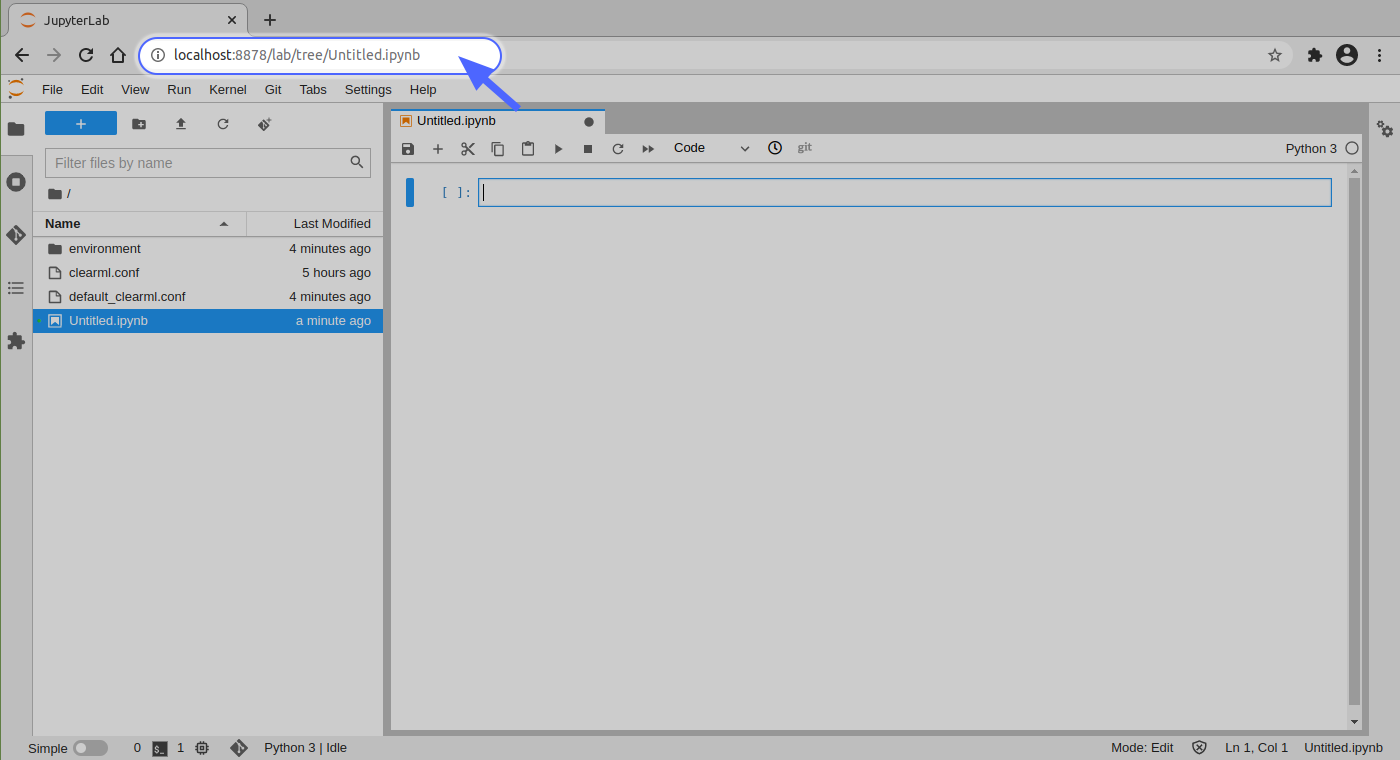Restart kernel and run all cells
This screenshot has width=1400, height=760.
(648, 149)
